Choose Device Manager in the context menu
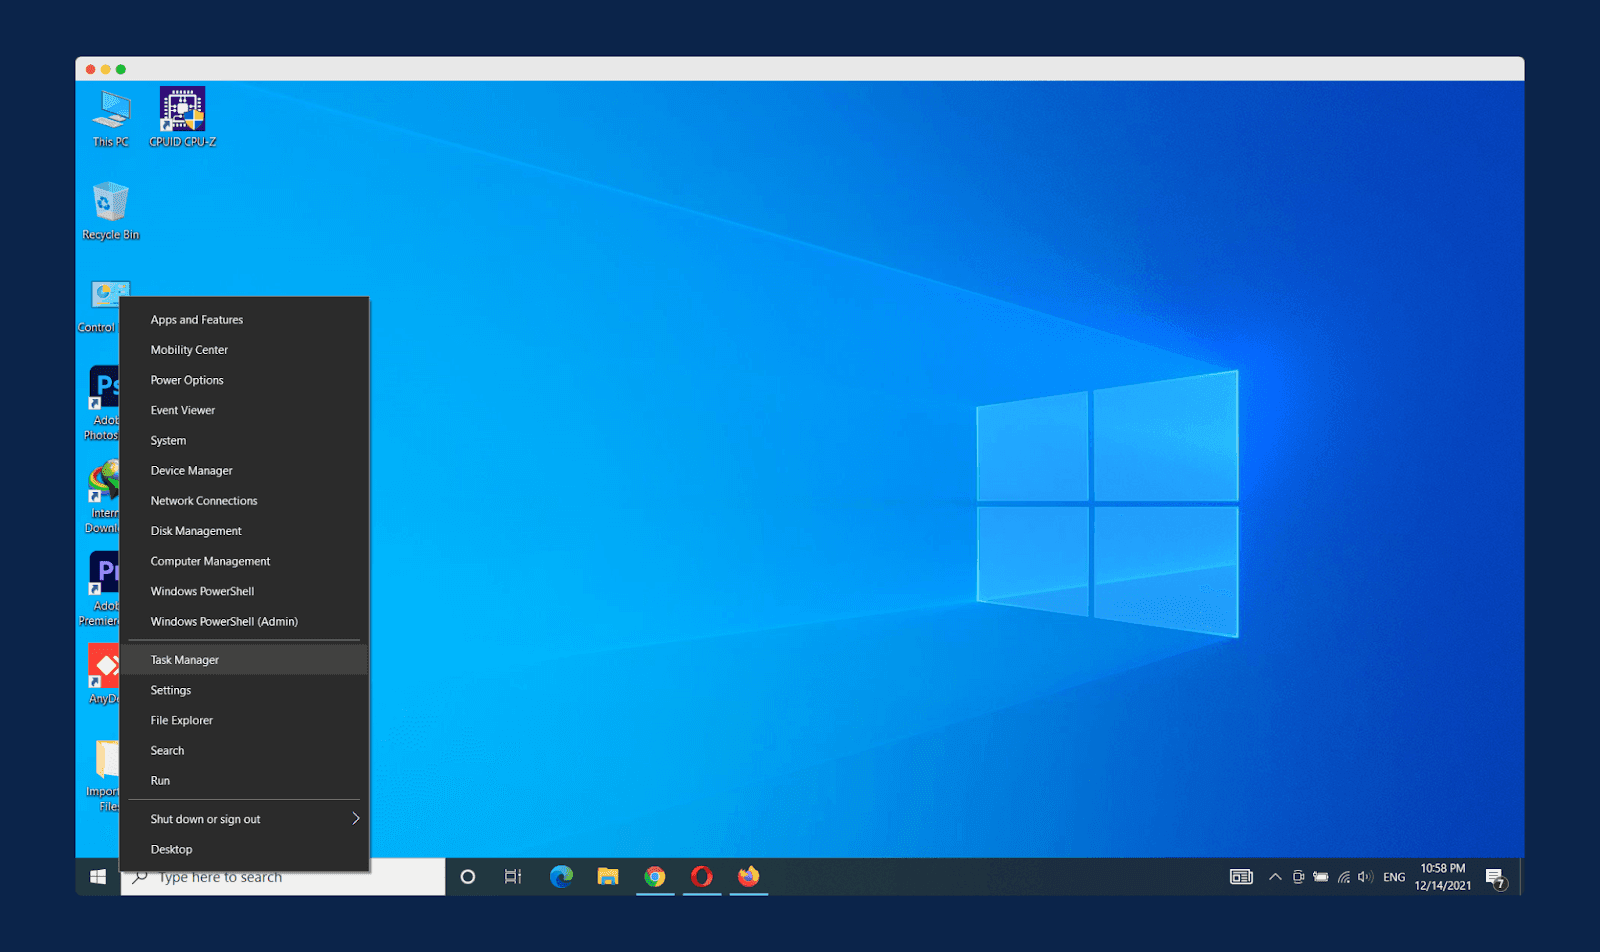 [191, 470]
